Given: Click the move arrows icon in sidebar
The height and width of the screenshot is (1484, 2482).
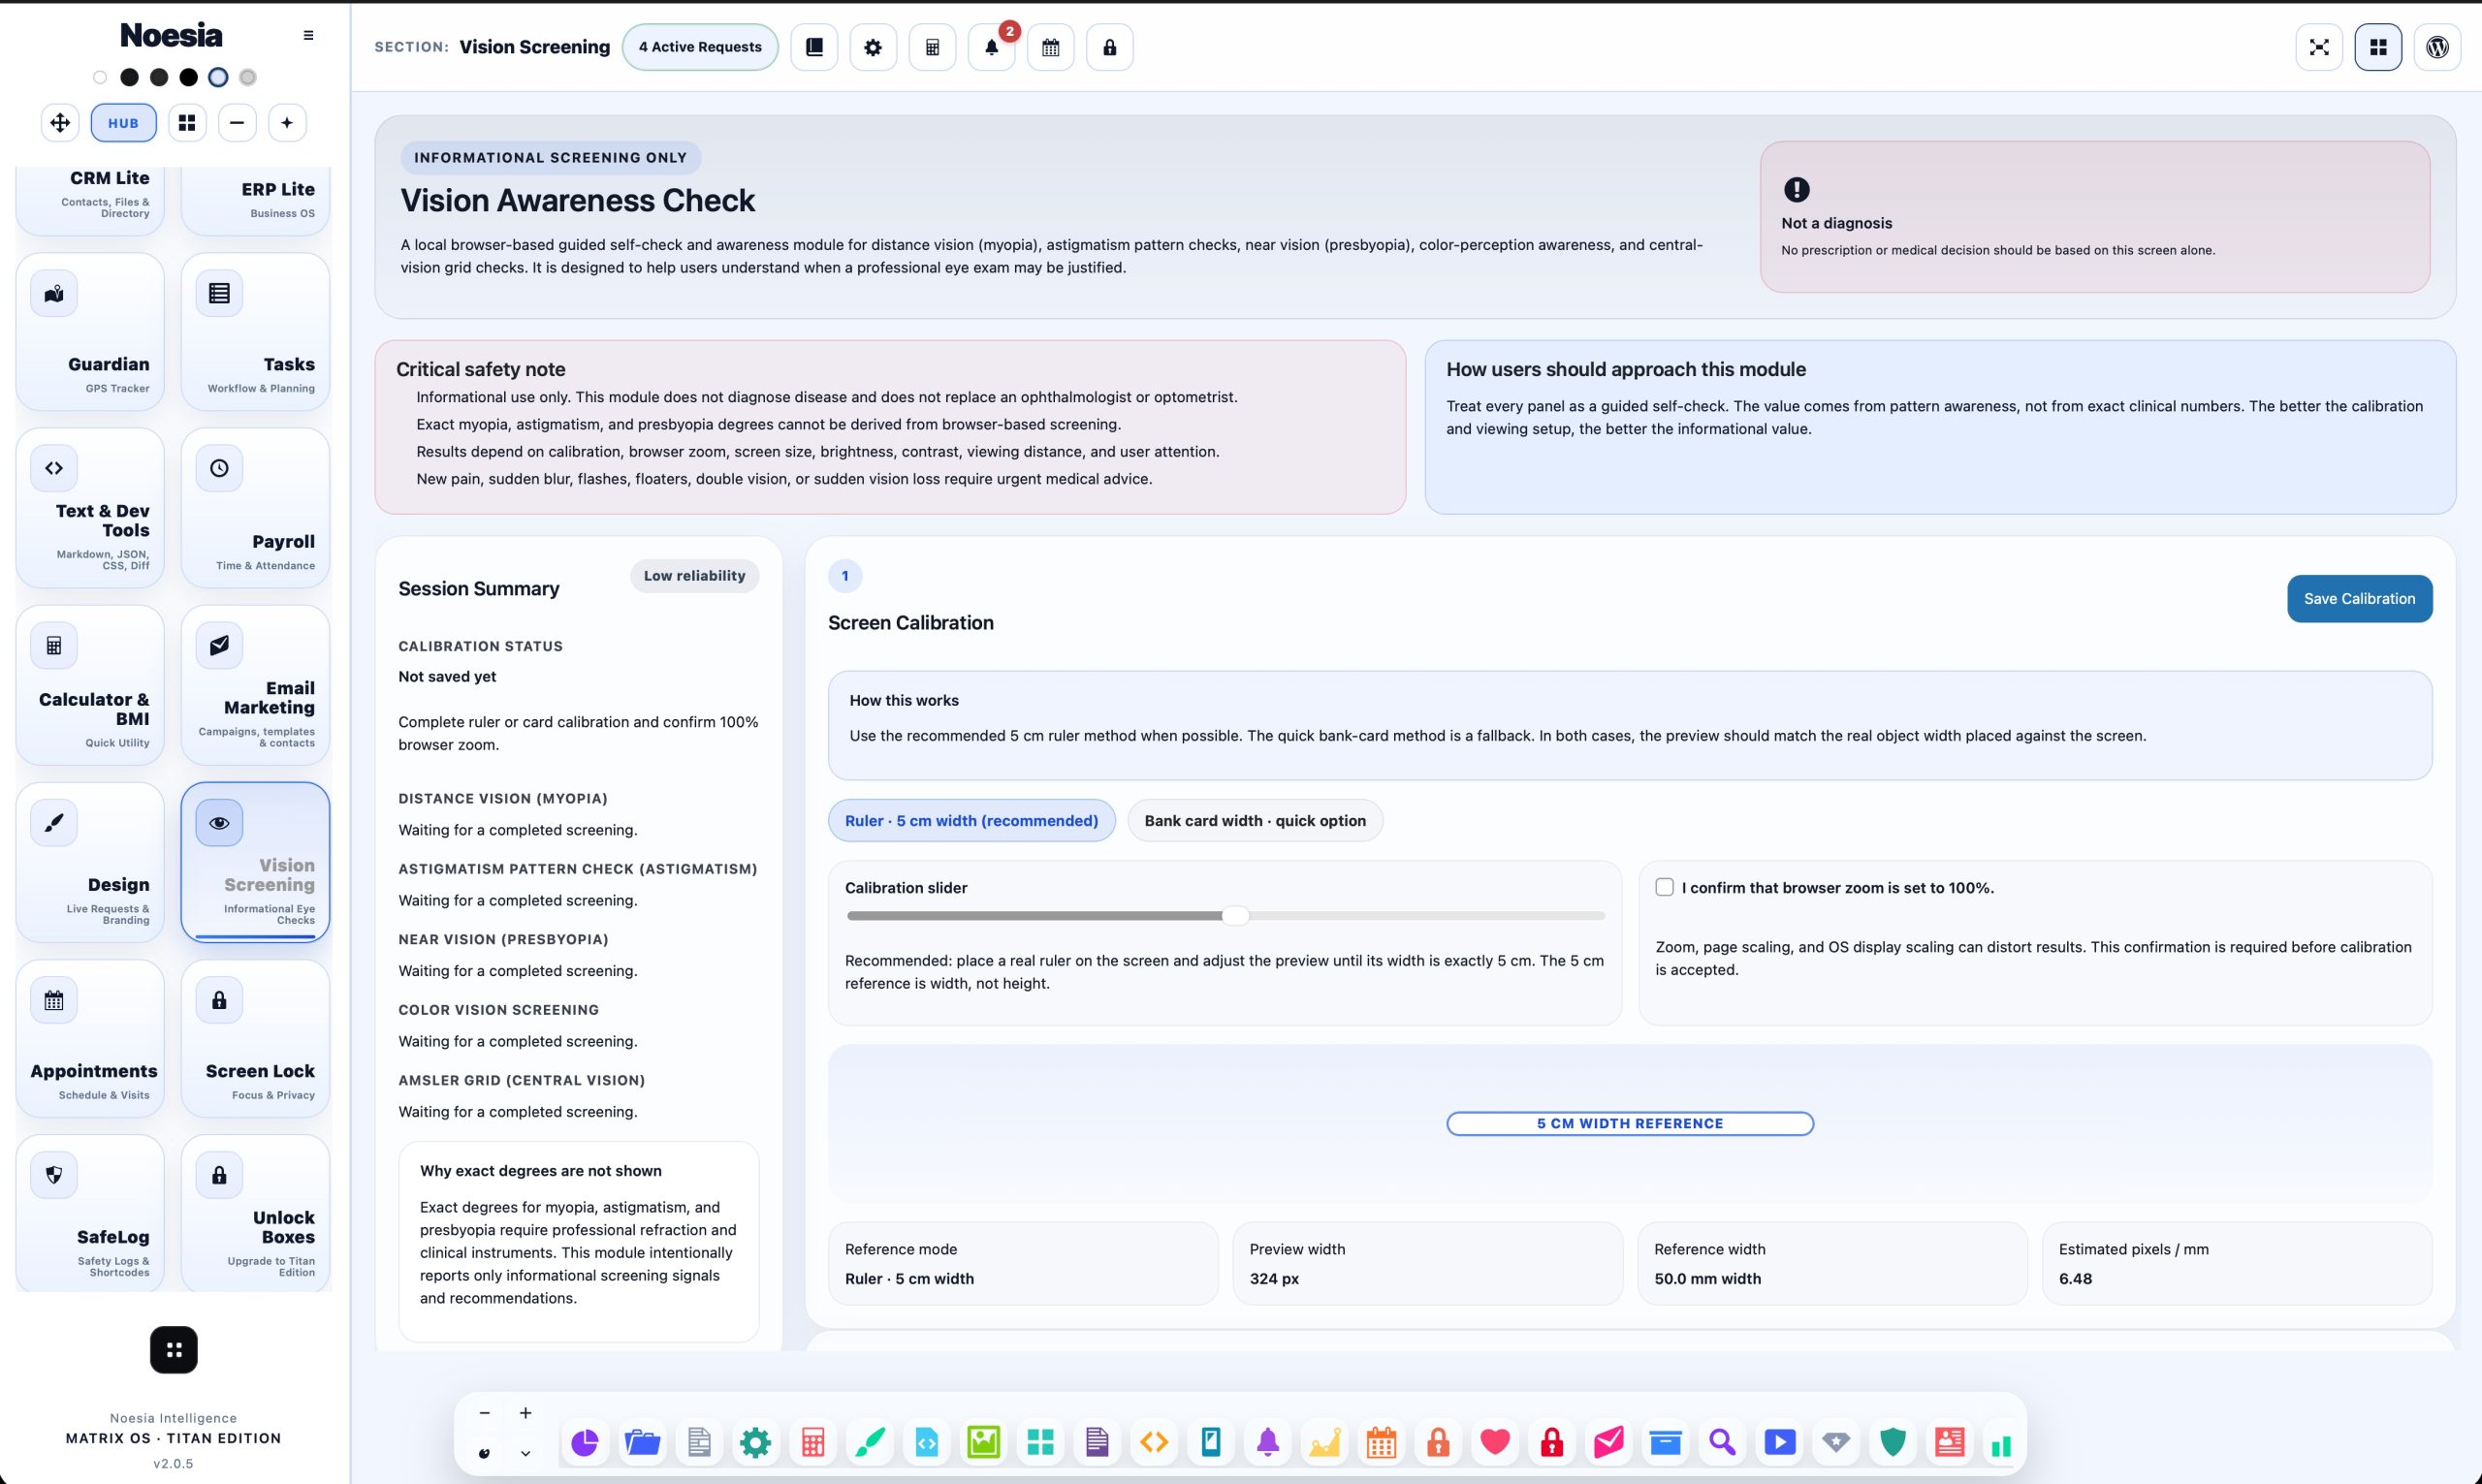Looking at the screenshot, I should click(x=60, y=123).
